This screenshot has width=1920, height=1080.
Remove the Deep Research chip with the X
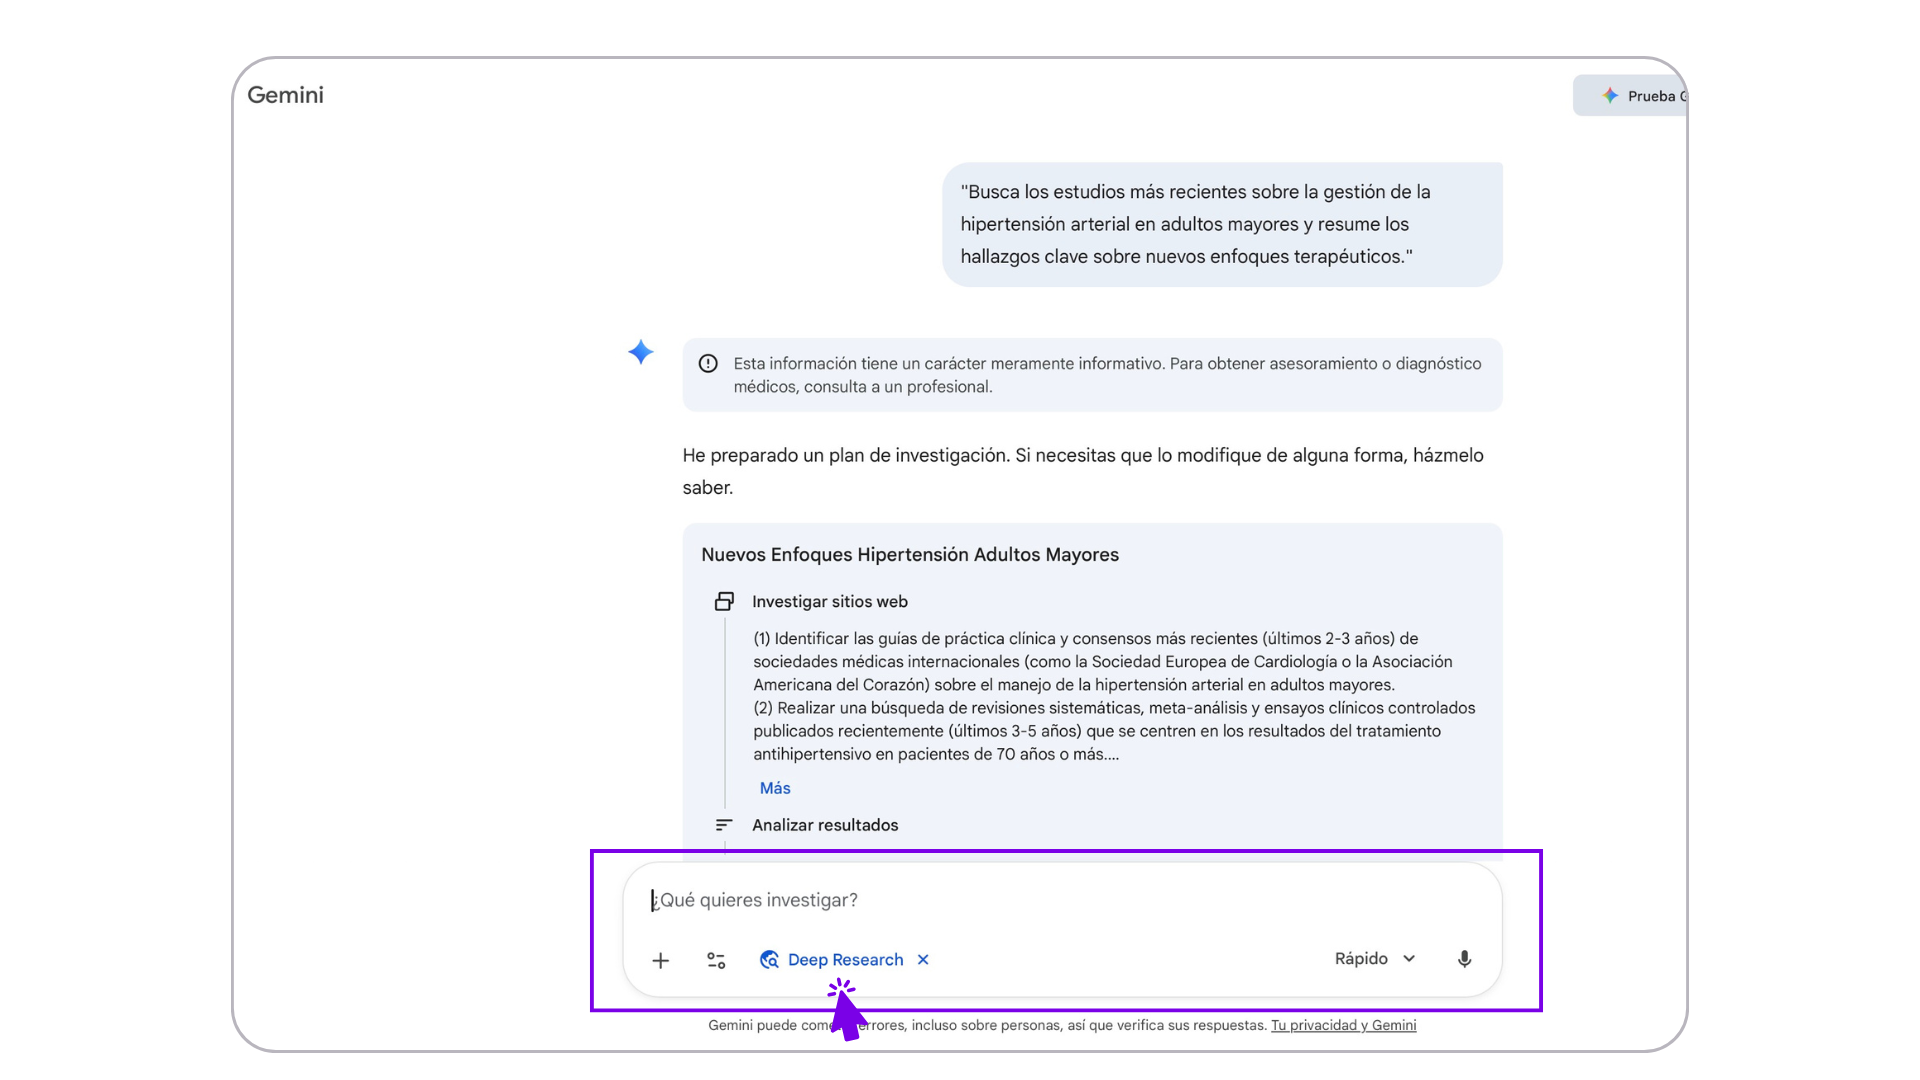(922, 959)
